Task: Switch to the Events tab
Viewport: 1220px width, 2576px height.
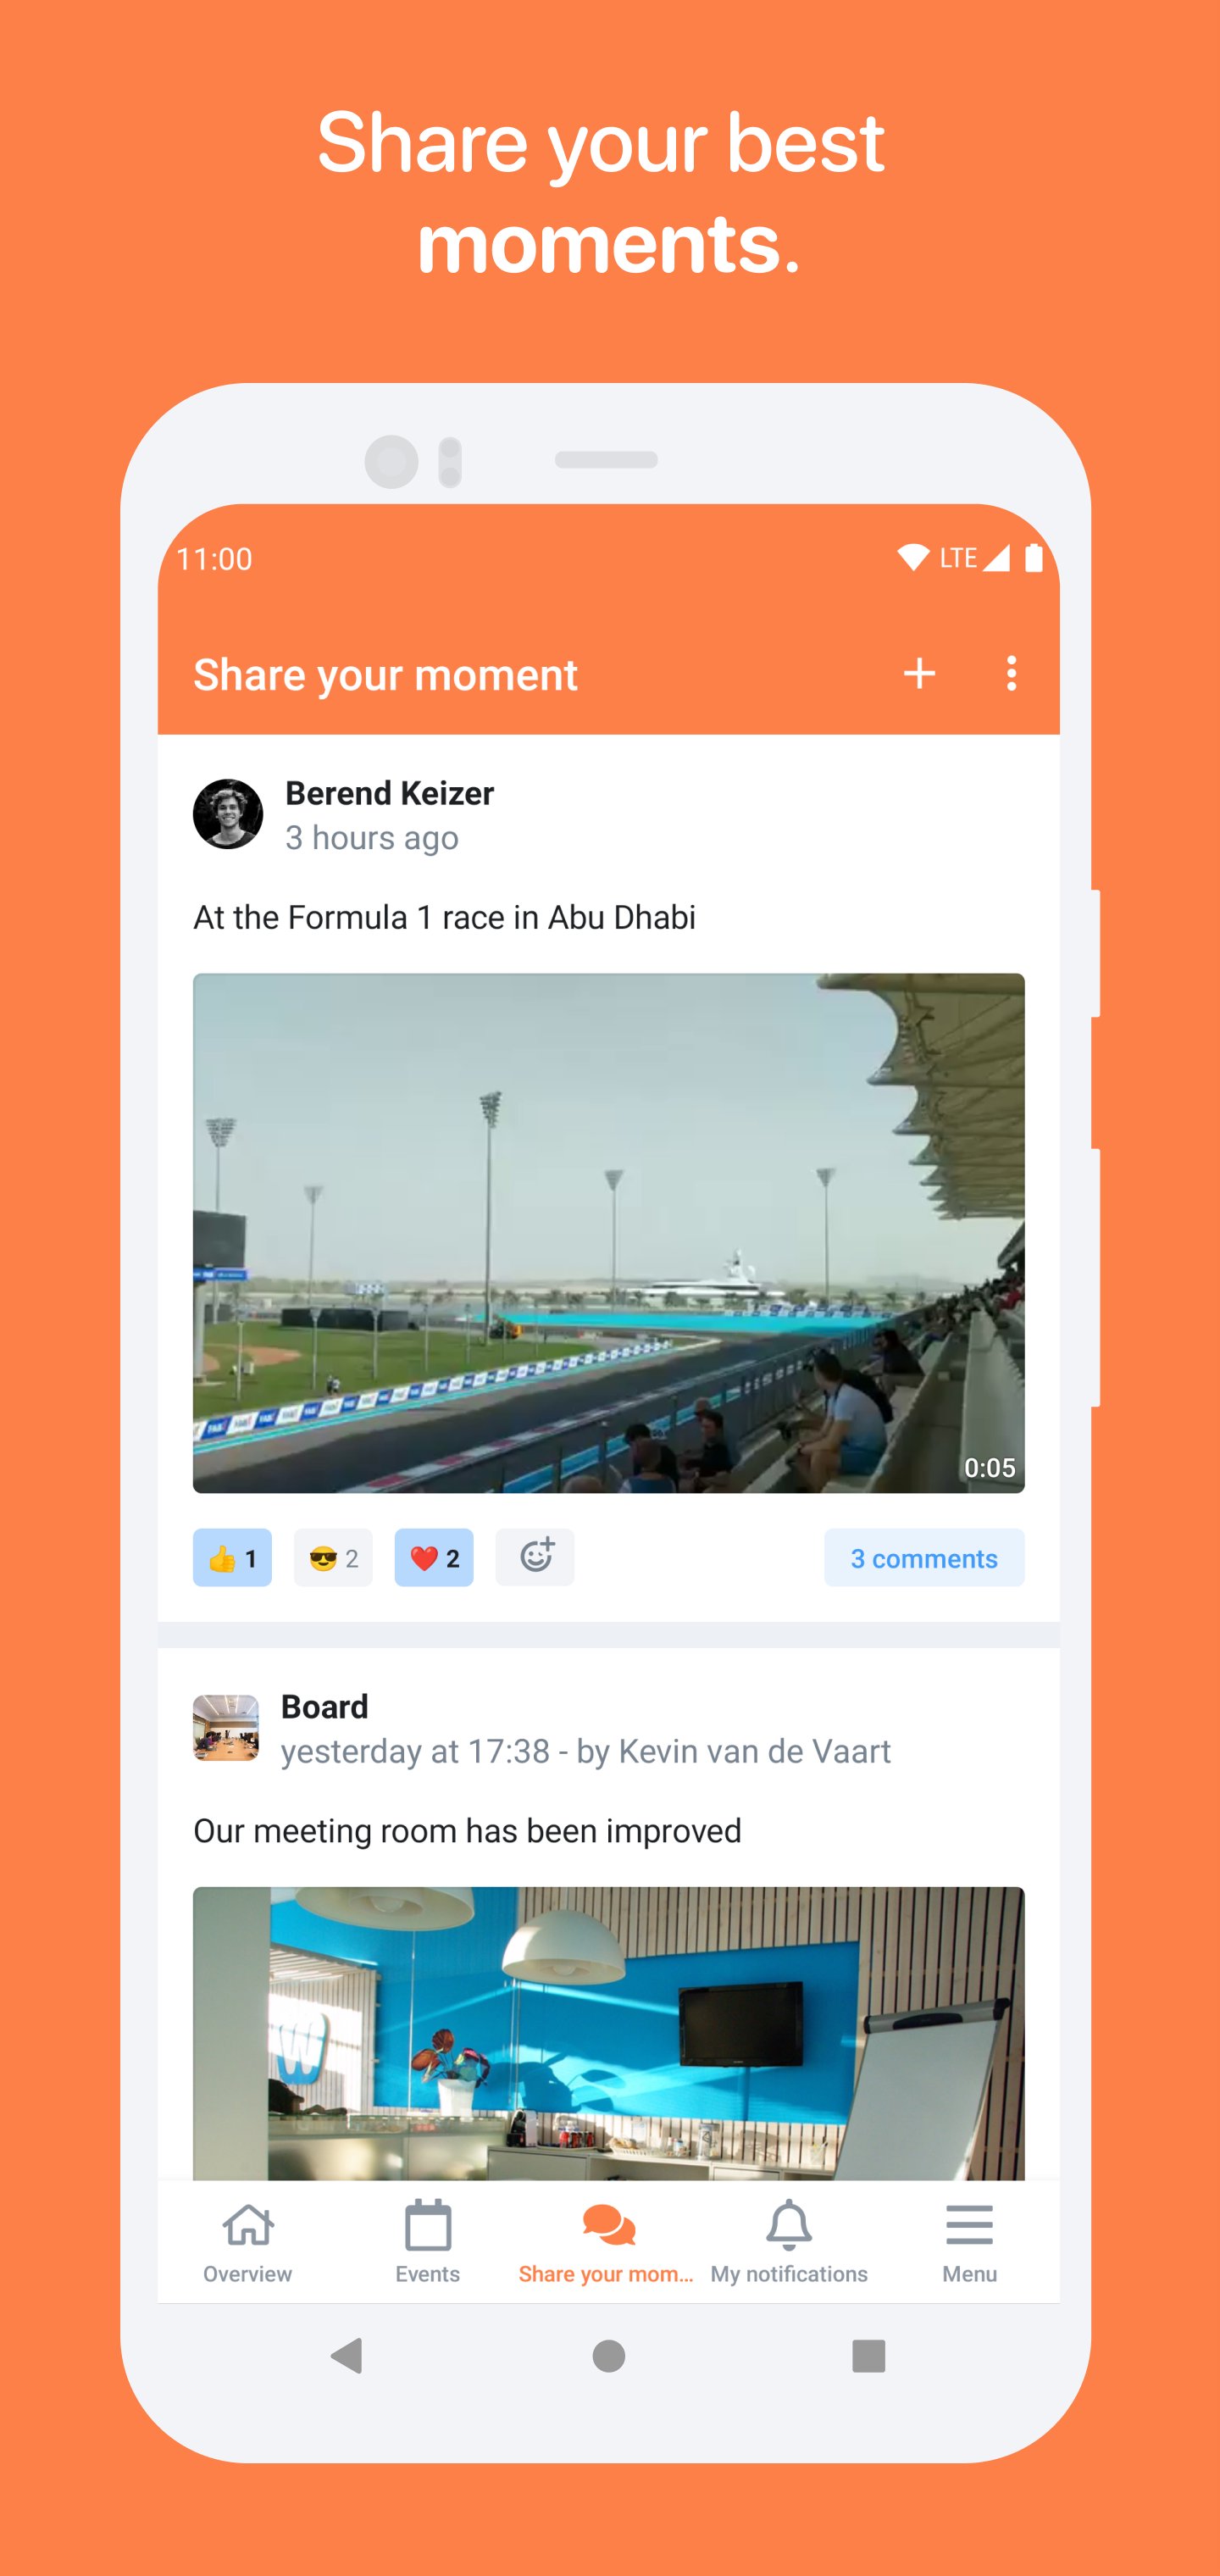Action: (428, 2241)
